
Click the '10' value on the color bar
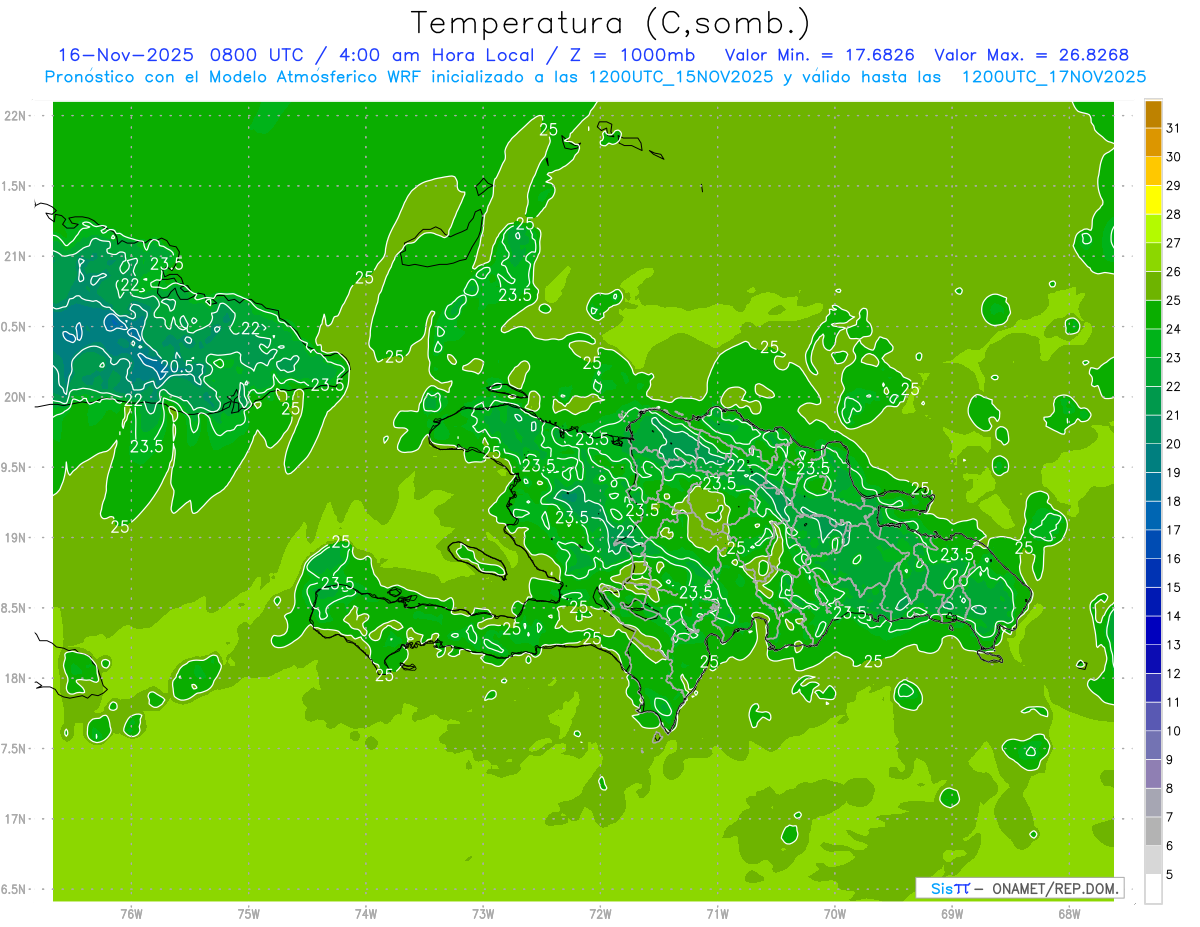[x=1174, y=731]
